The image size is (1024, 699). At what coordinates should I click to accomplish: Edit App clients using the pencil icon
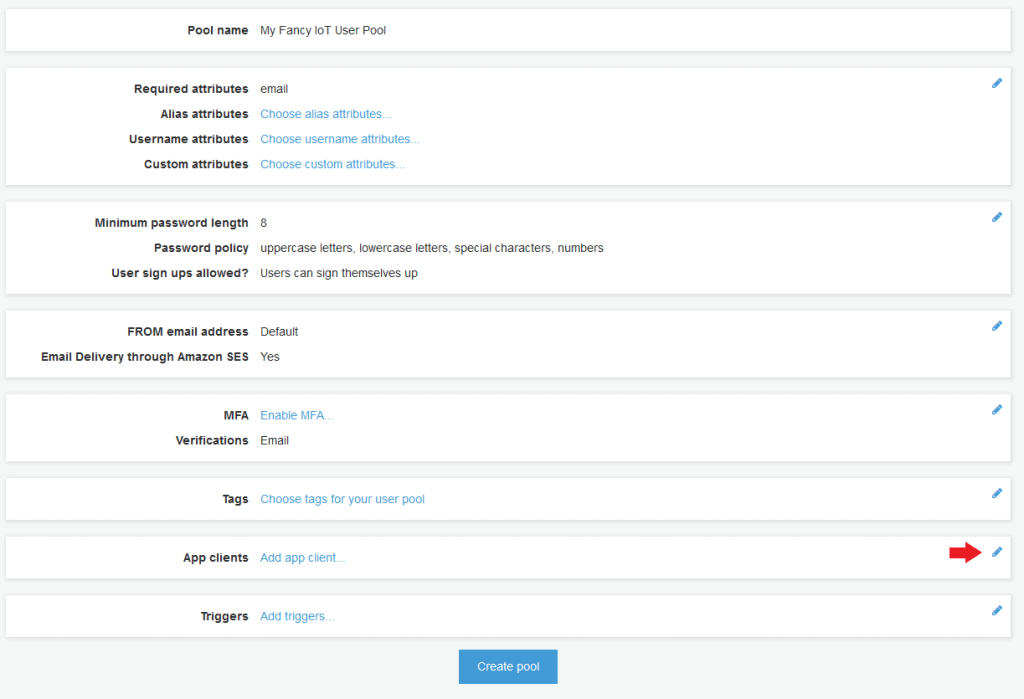click(996, 552)
